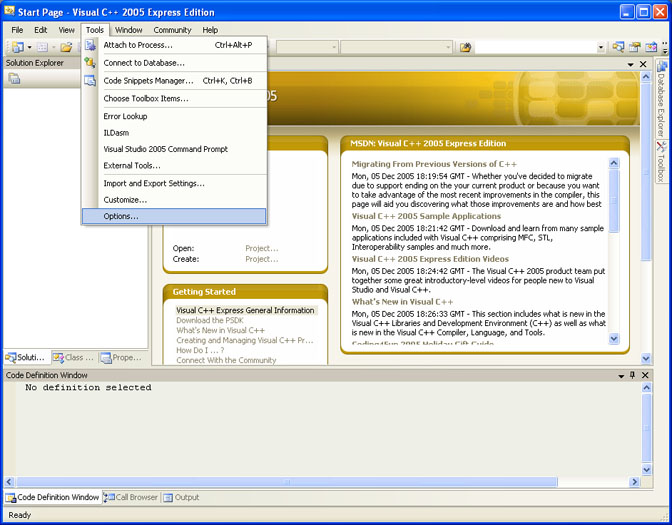Choose Customize from Tools menu

[174, 200]
